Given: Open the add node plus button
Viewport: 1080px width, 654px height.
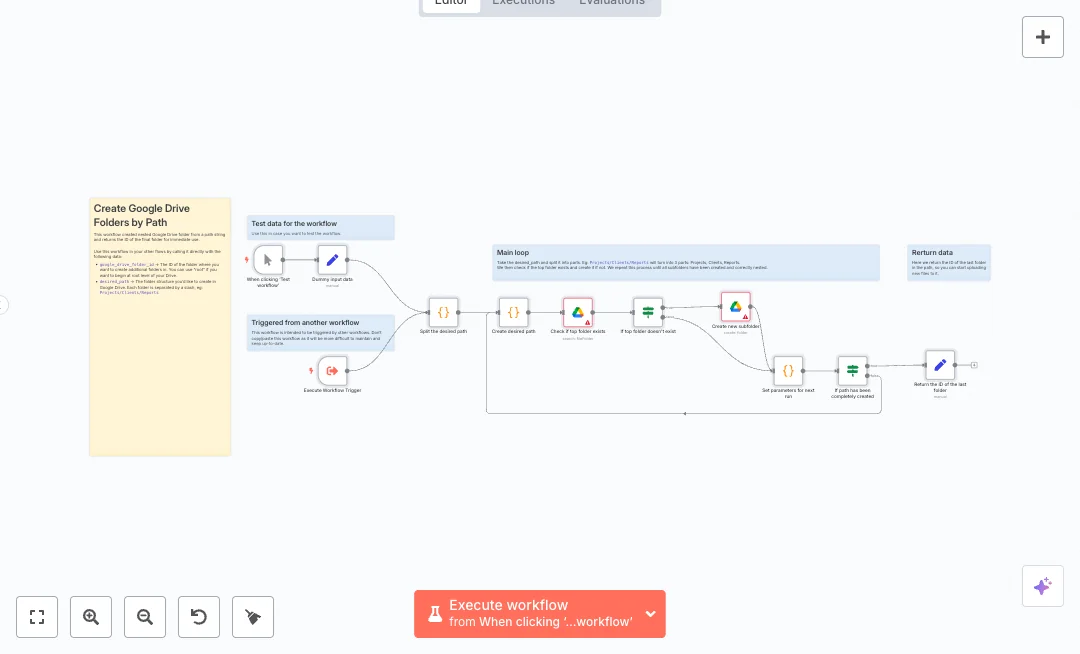Looking at the screenshot, I should coord(1042,37).
